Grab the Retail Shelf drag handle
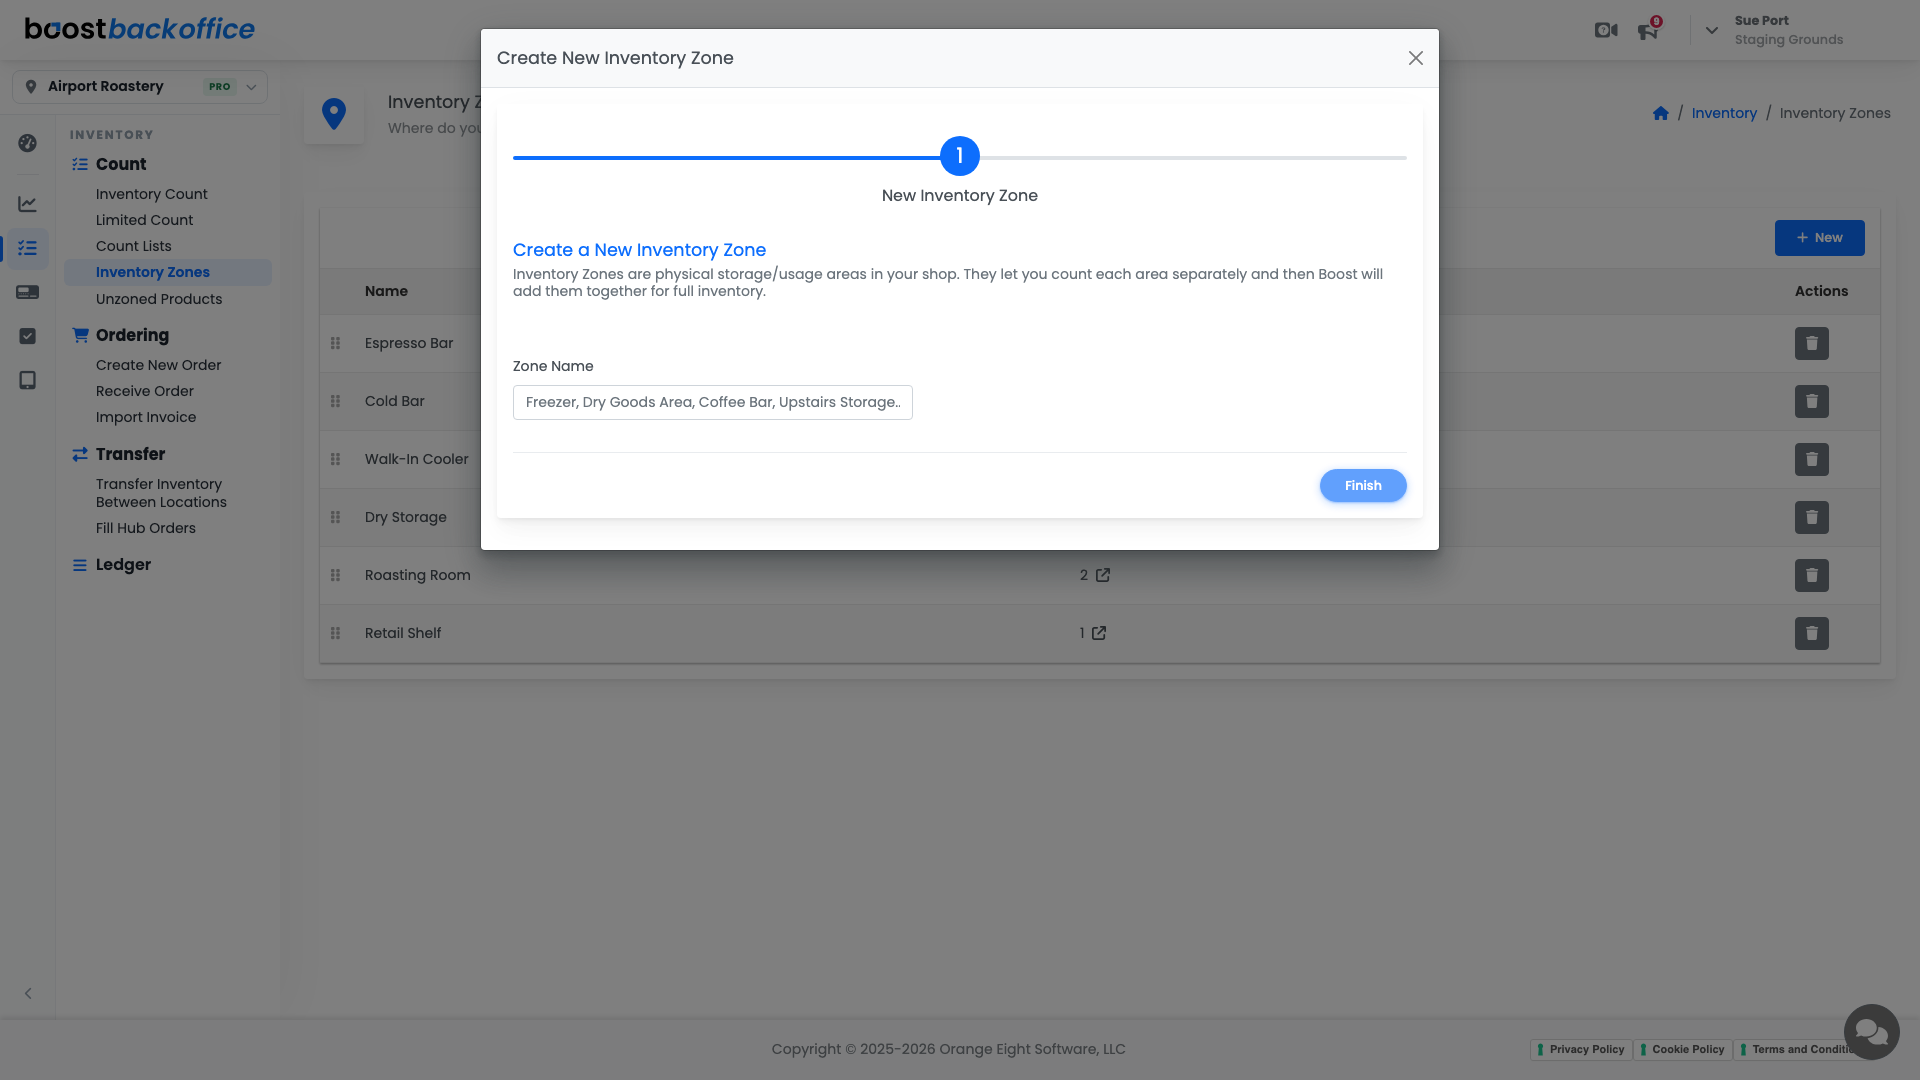The image size is (1920, 1080). pos(336,633)
